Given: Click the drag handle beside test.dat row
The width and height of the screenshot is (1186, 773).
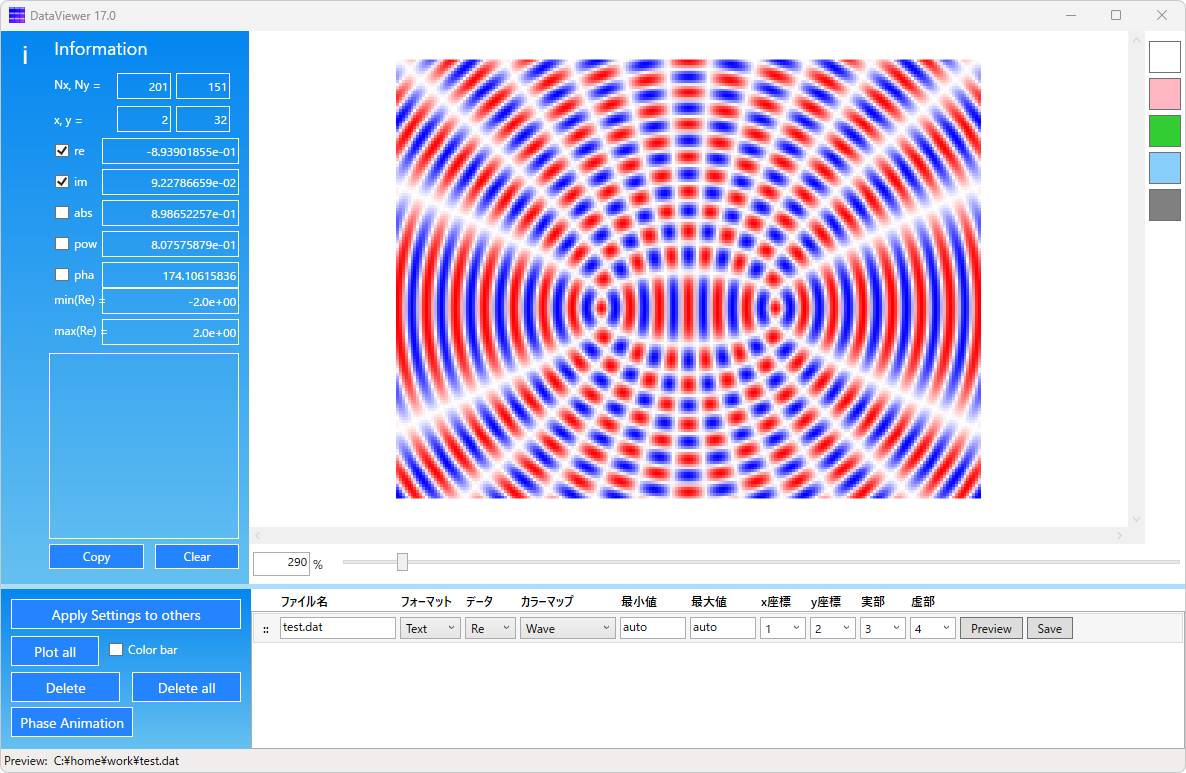Looking at the screenshot, I should tap(265, 629).
